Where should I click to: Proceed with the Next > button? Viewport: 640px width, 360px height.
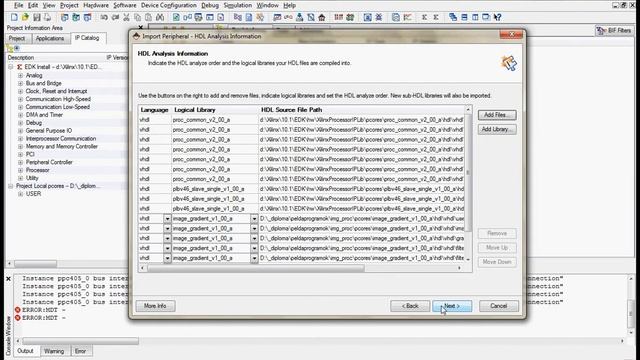452,306
